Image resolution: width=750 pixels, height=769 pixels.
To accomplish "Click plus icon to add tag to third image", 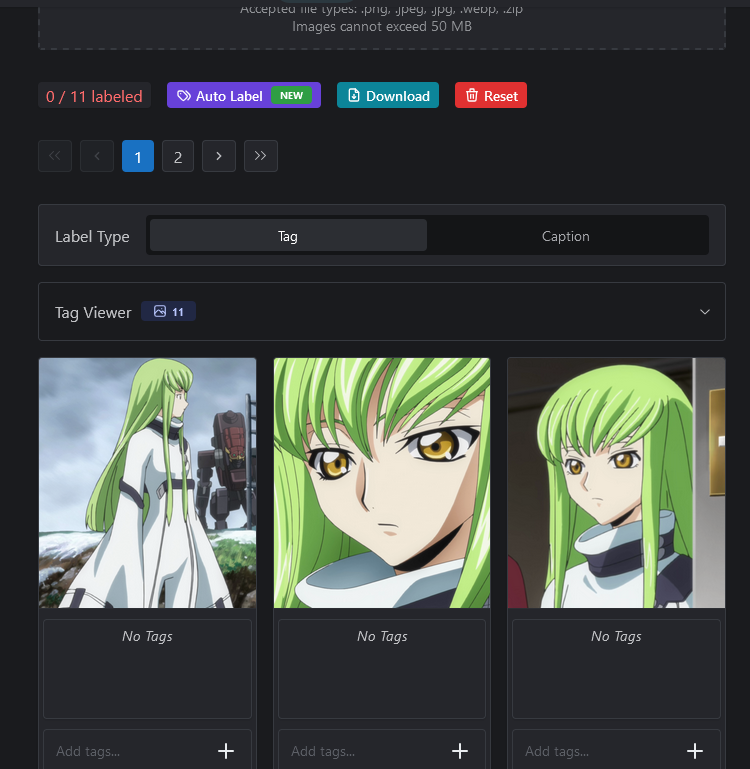I will point(695,750).
